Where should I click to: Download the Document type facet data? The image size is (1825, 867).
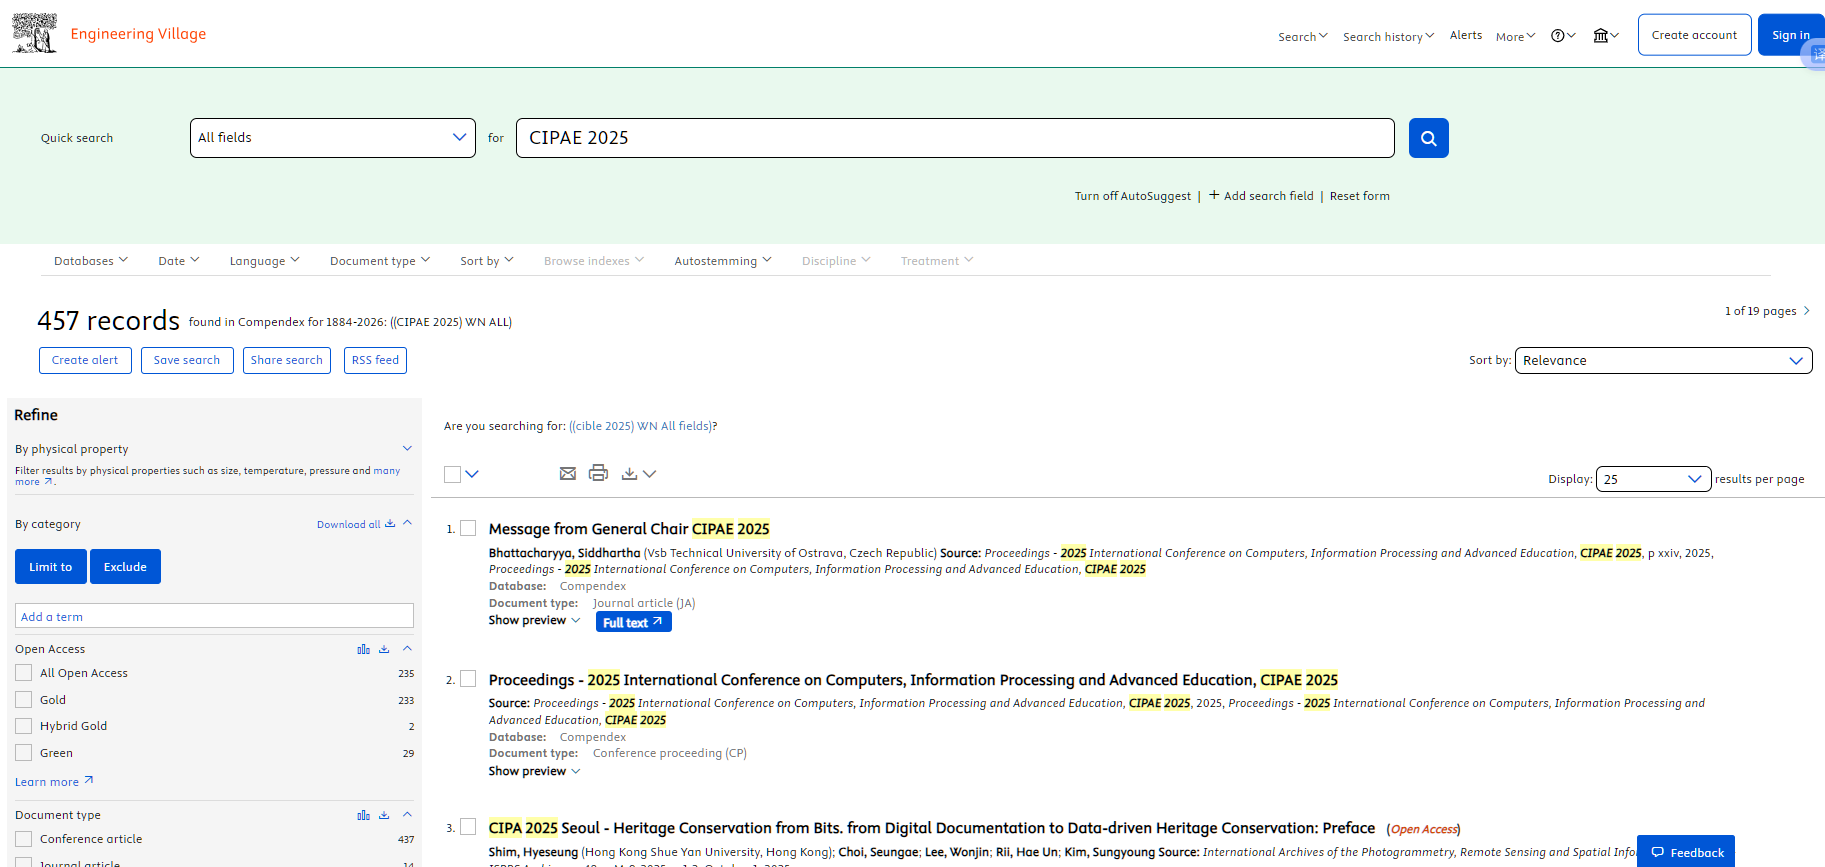(x=384, y=815)
